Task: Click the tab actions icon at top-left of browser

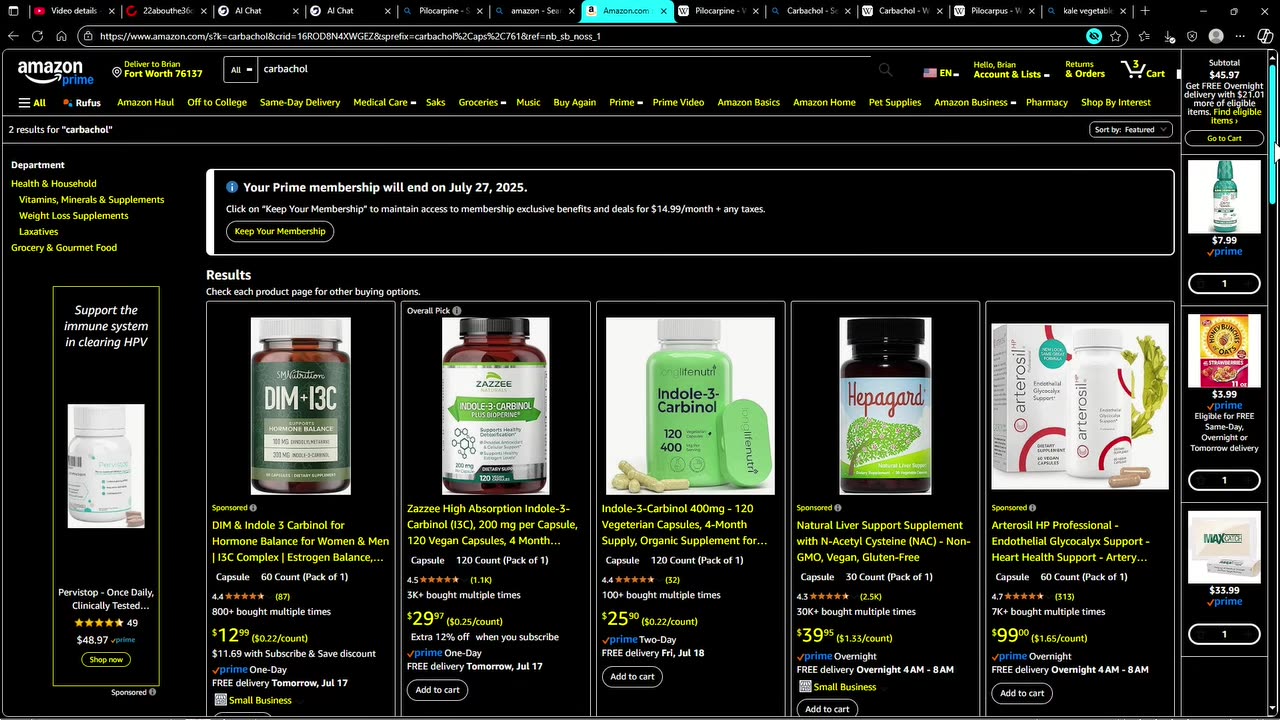Action: click(x=13, y=11)
